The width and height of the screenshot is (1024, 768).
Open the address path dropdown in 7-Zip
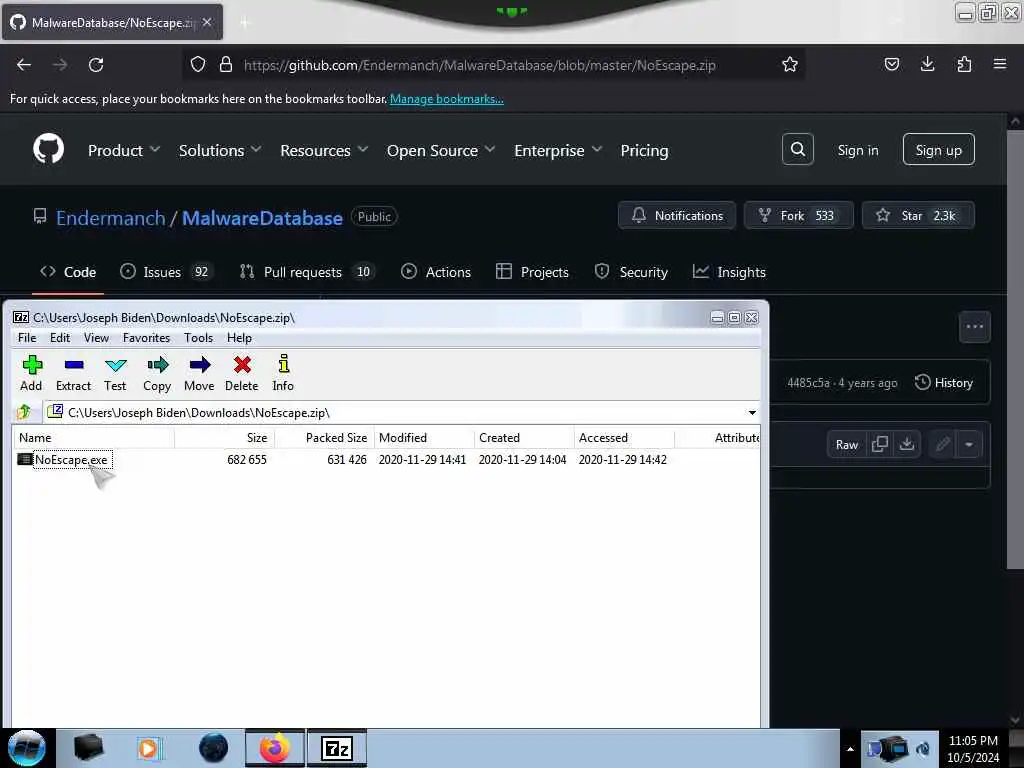click(x=752, y=413)
